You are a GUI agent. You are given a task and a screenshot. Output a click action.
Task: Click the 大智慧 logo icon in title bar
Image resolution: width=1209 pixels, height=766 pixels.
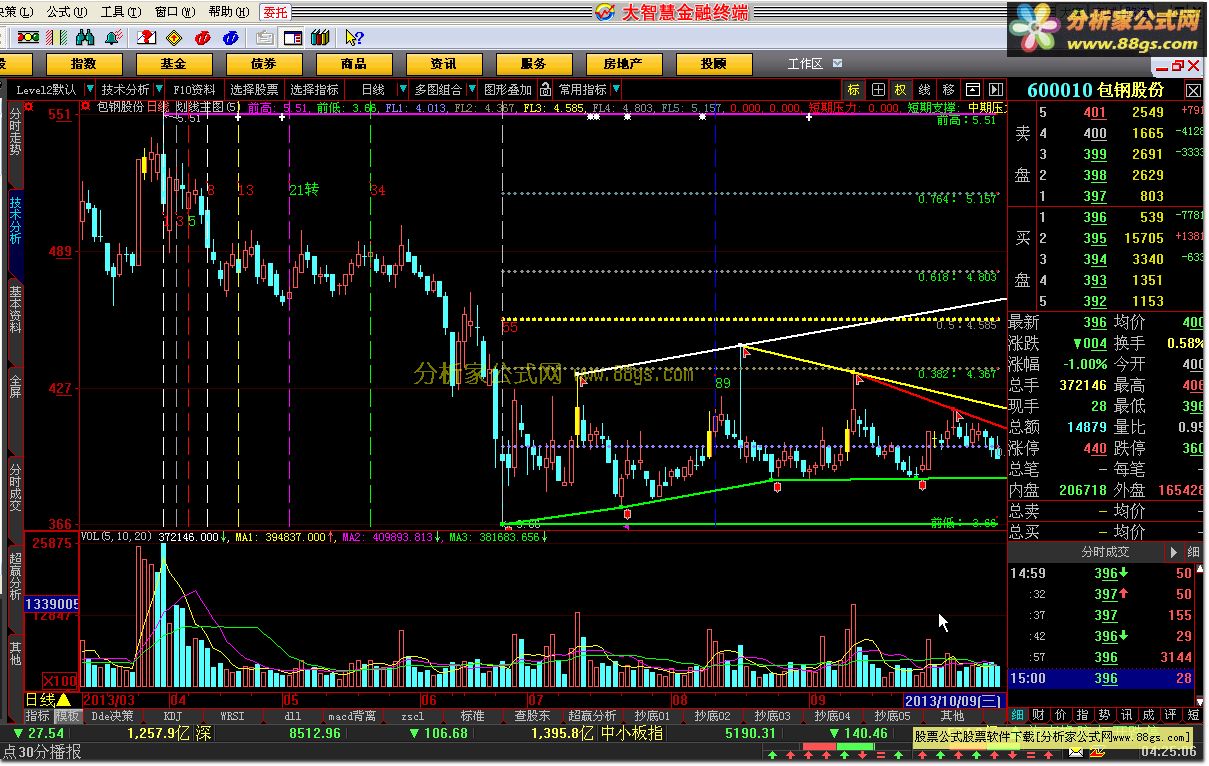pos(605,11)
